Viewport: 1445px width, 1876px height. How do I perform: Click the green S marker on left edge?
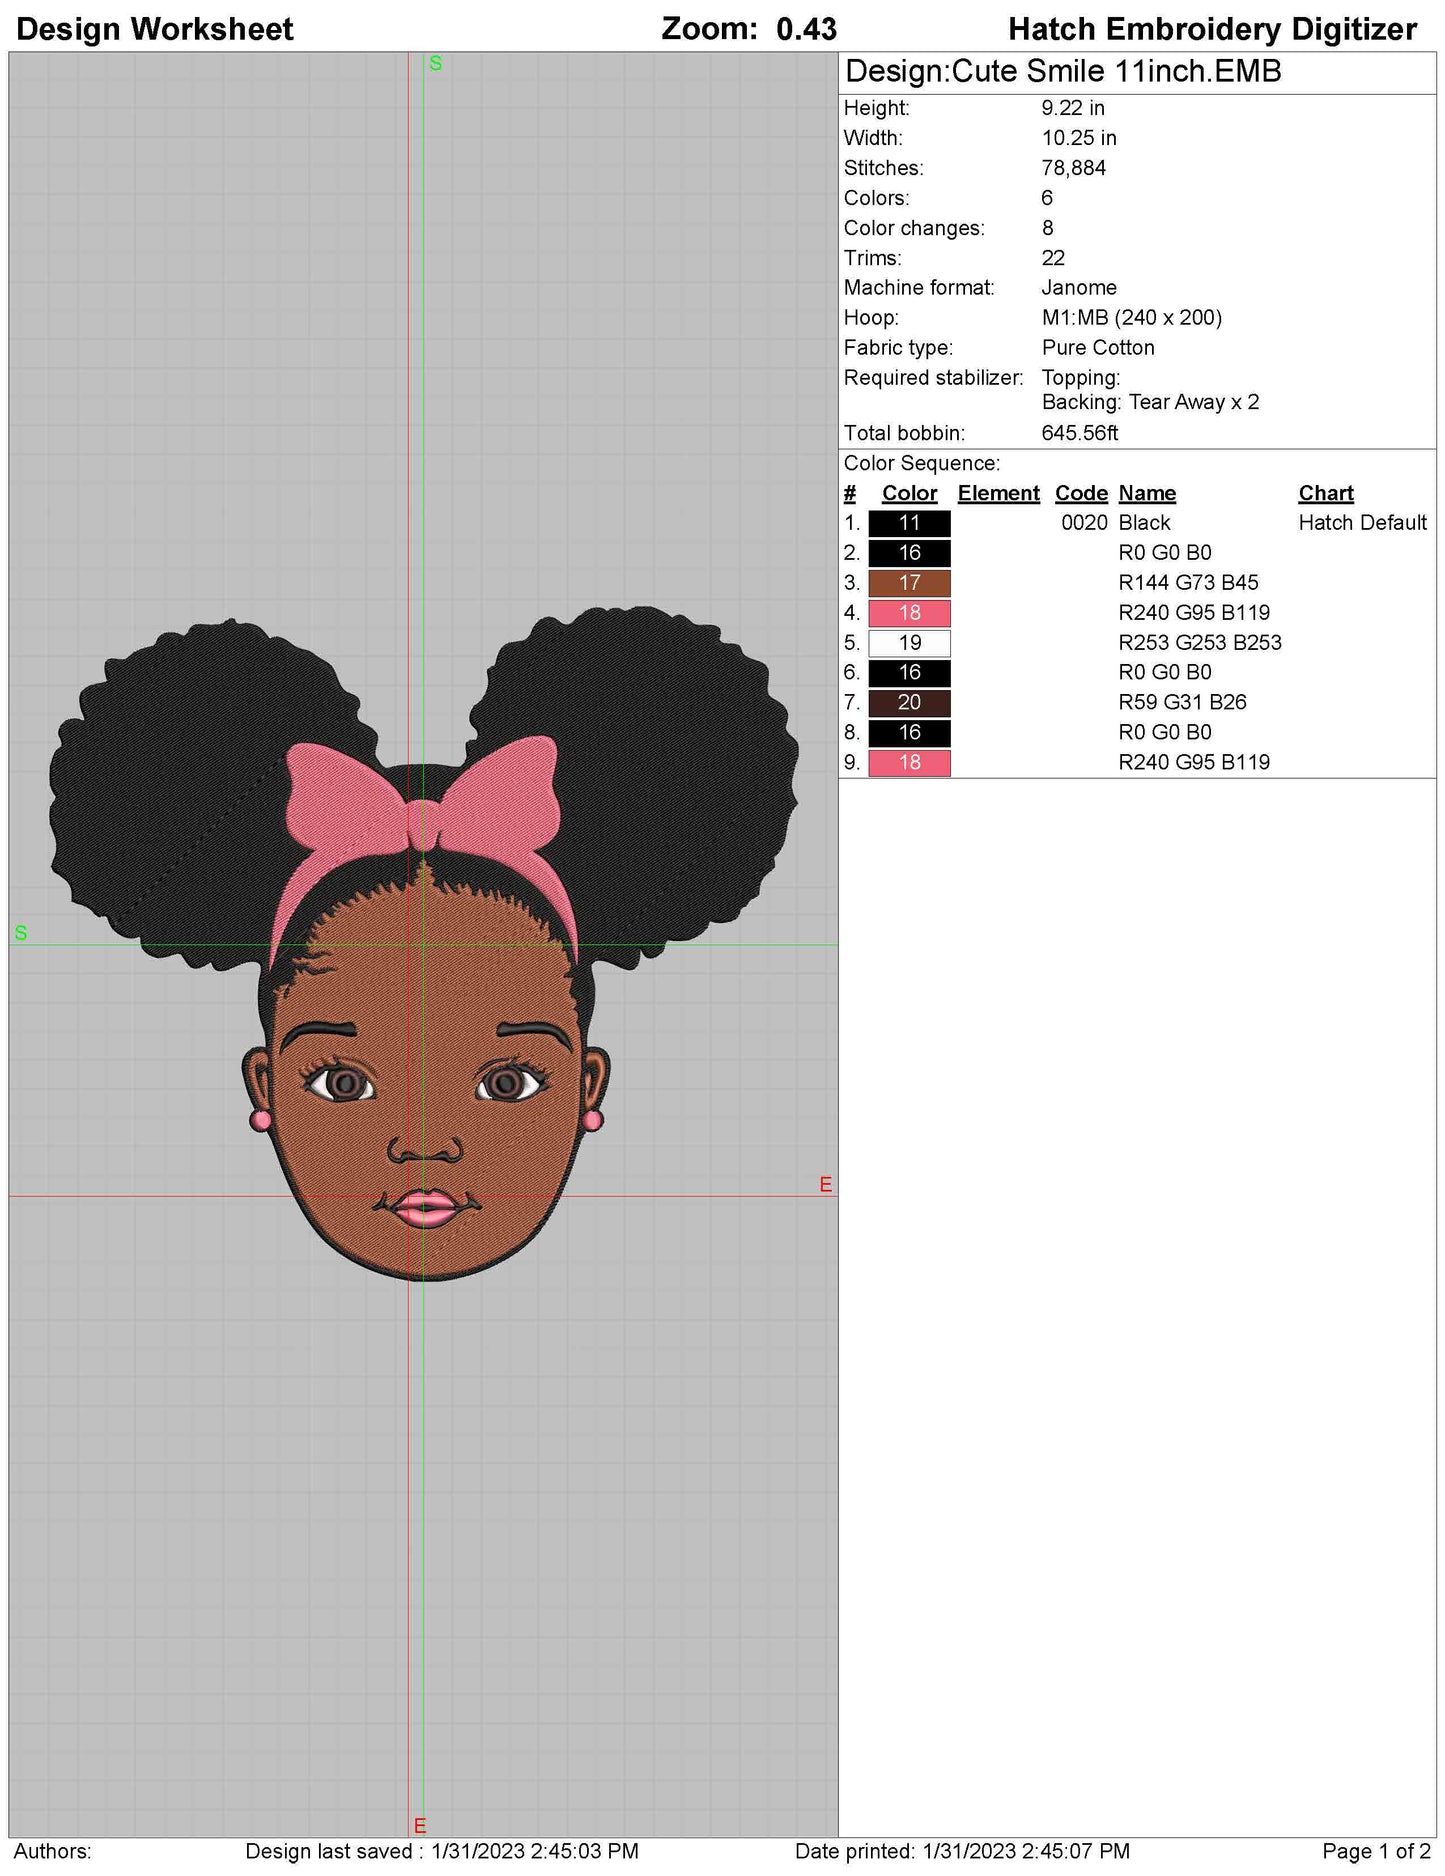(x=21, y=934)
